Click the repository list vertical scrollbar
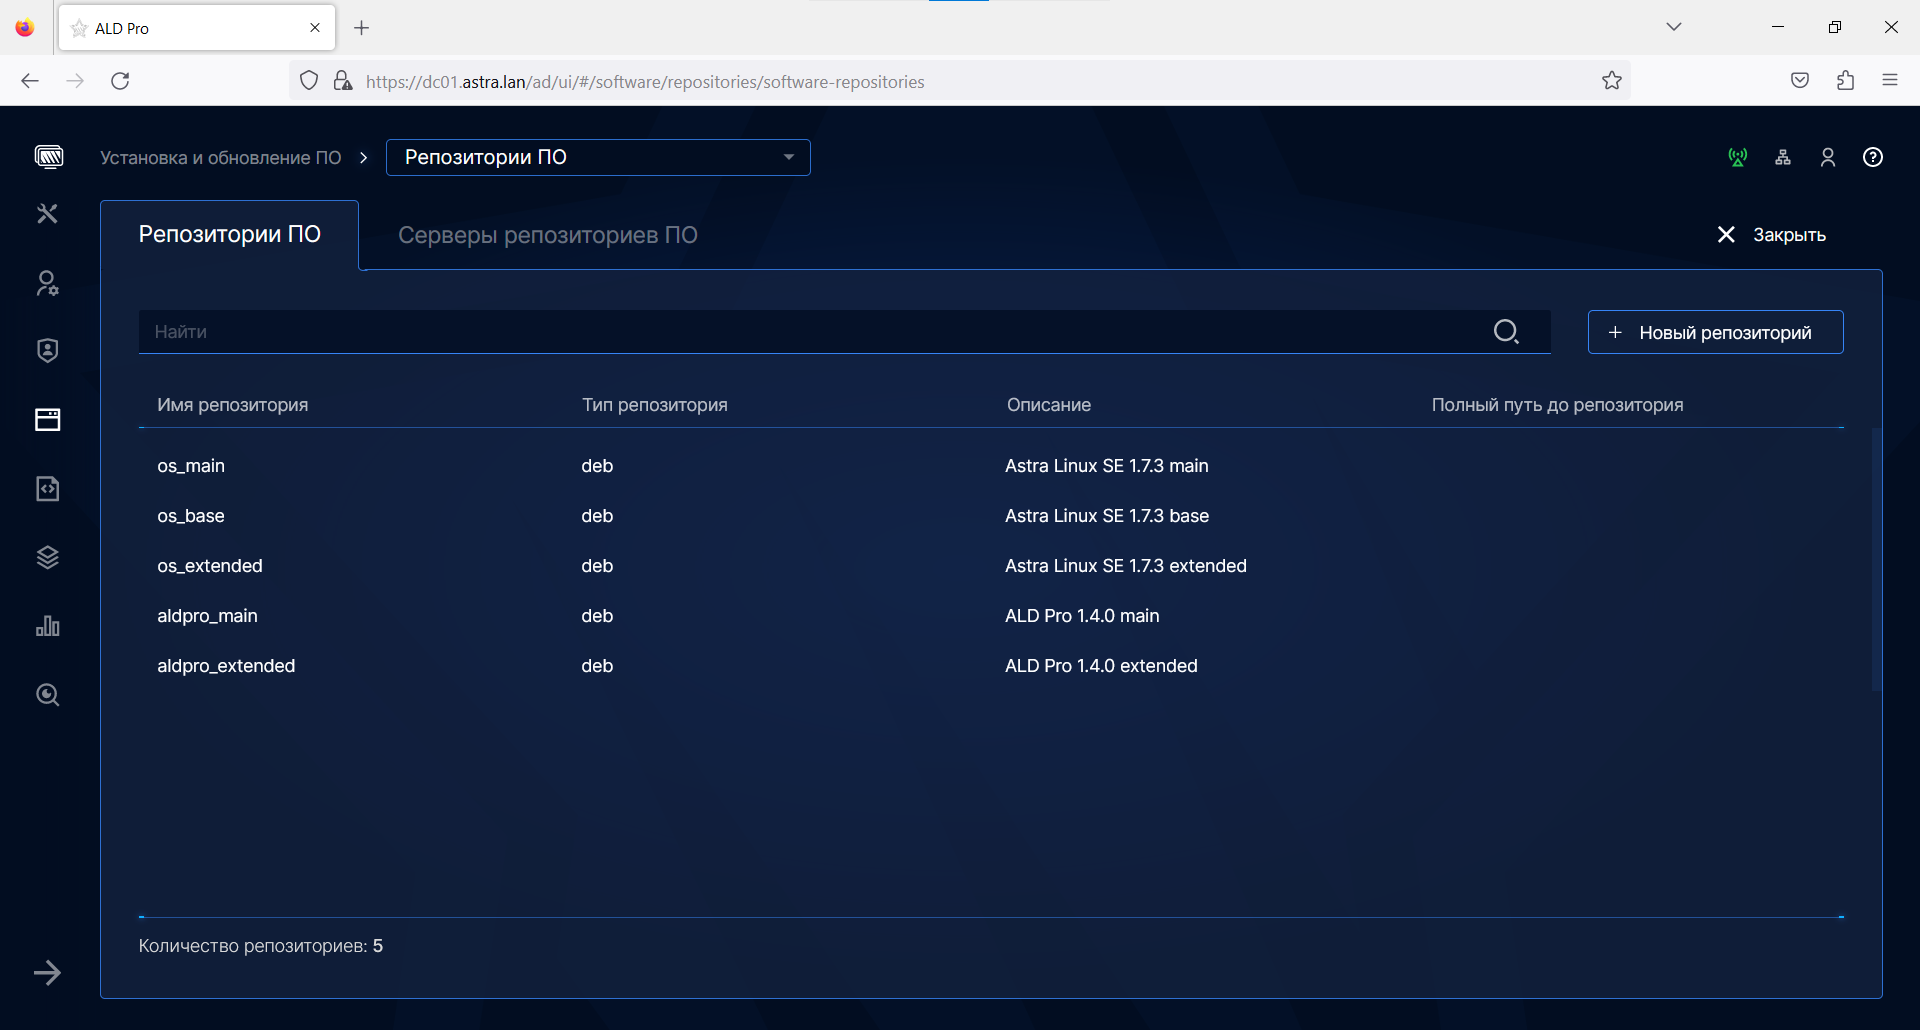Screen dimensions: 1920x1030 1877,560
